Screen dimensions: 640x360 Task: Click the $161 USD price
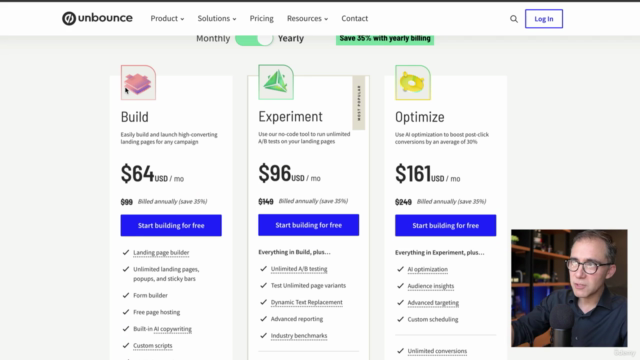tap(427, 173)
